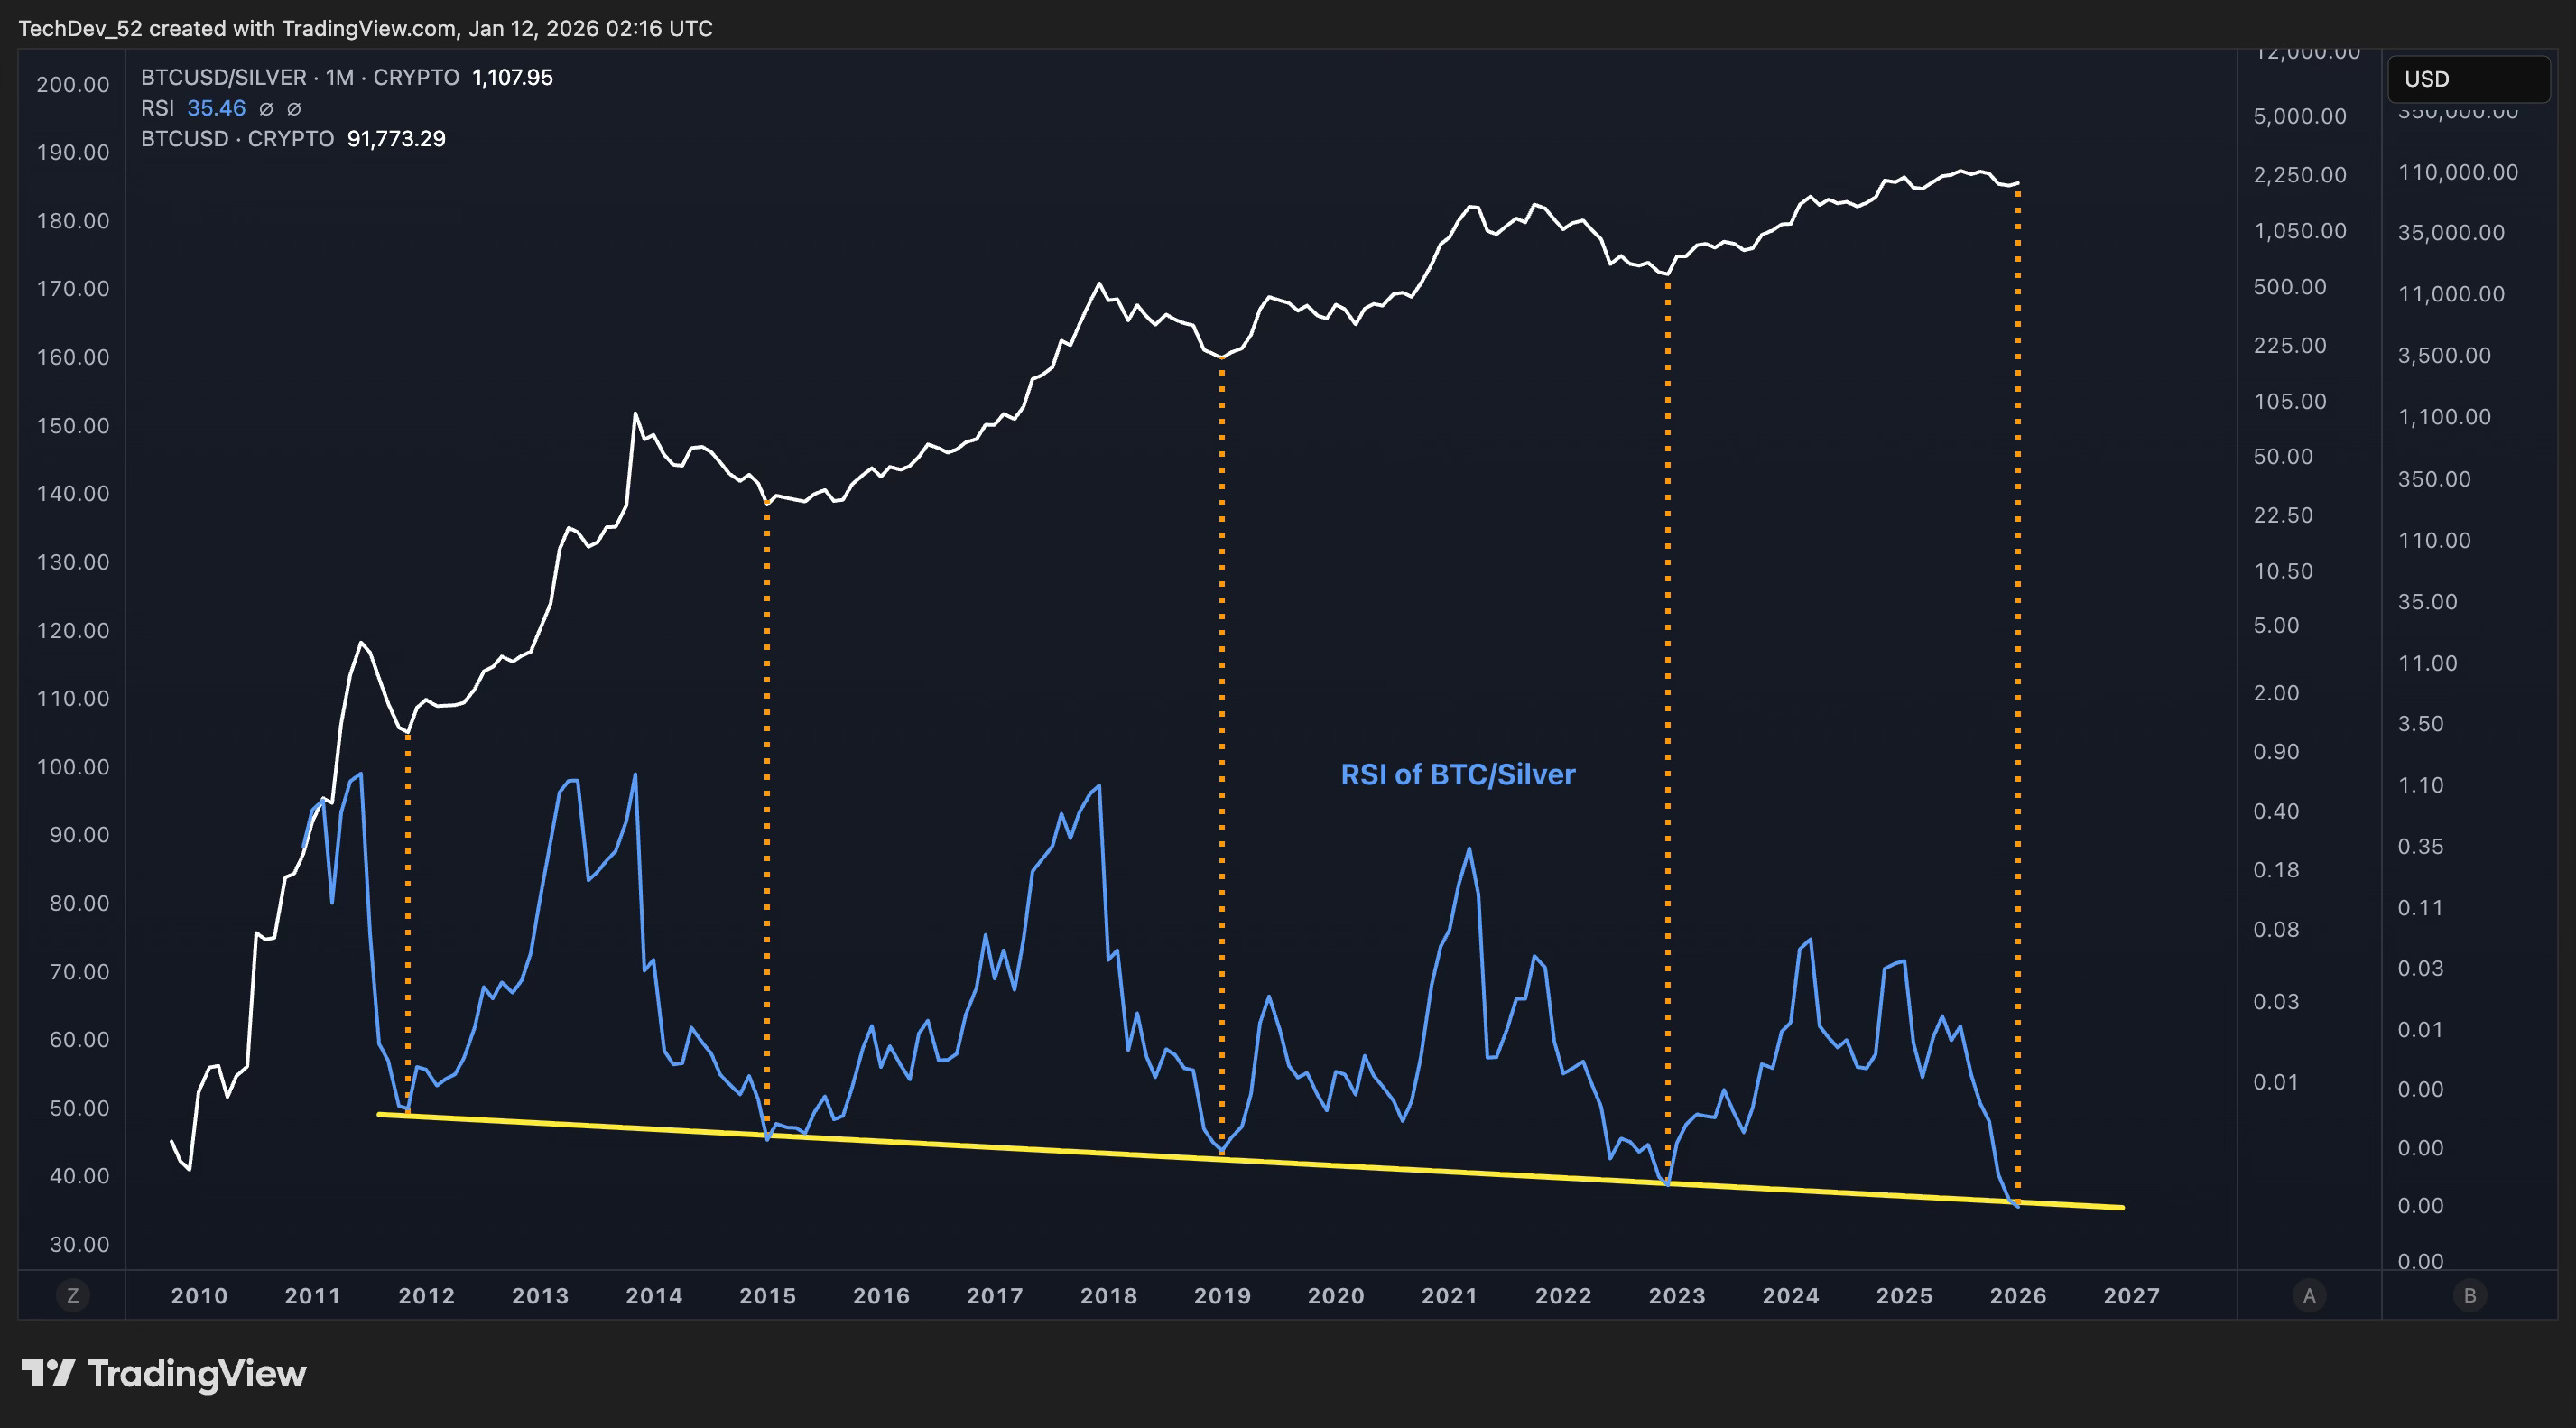Image resolution: width=2576 pixels, height=1428 pixels.
Task: Click the blue RSI value 35.46
Action: [x=216, y=108]
